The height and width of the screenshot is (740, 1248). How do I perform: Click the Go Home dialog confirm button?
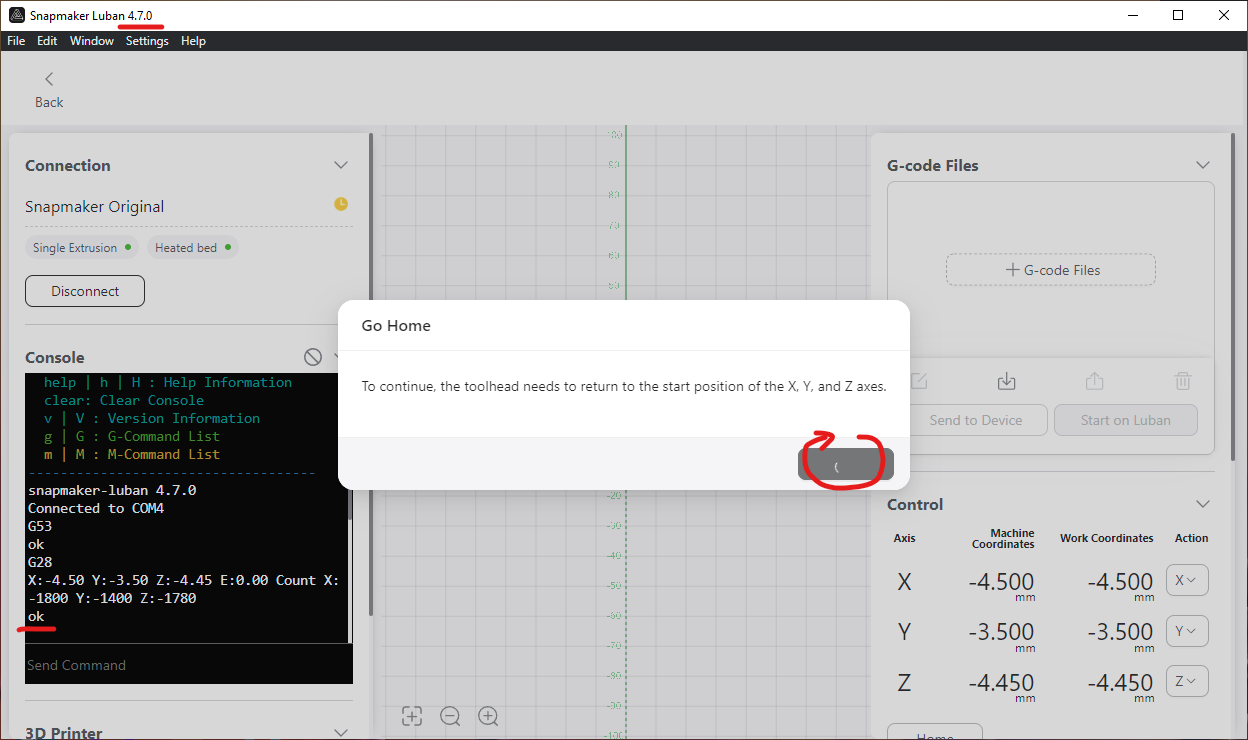point(846,464)
